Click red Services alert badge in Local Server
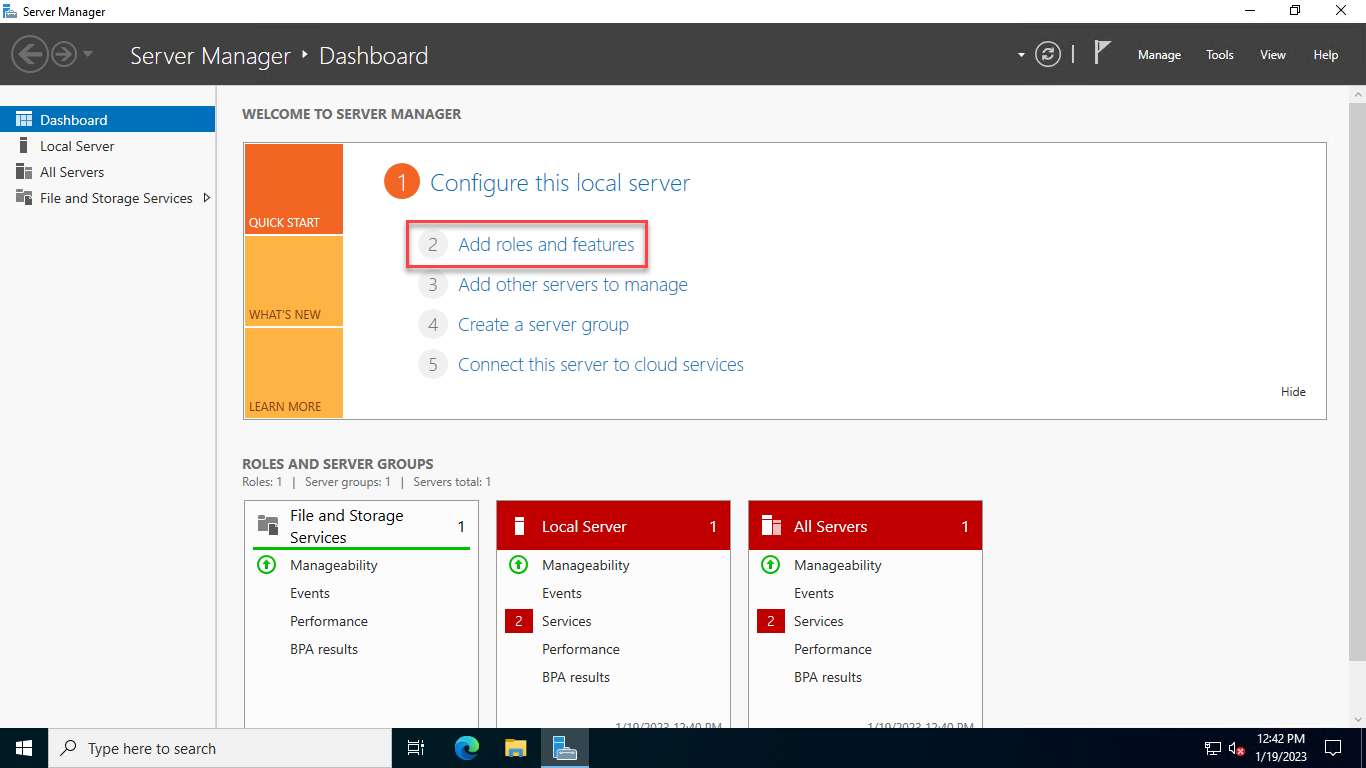The height and width of the screenshot is (768, 1366). tap(519, 621)
